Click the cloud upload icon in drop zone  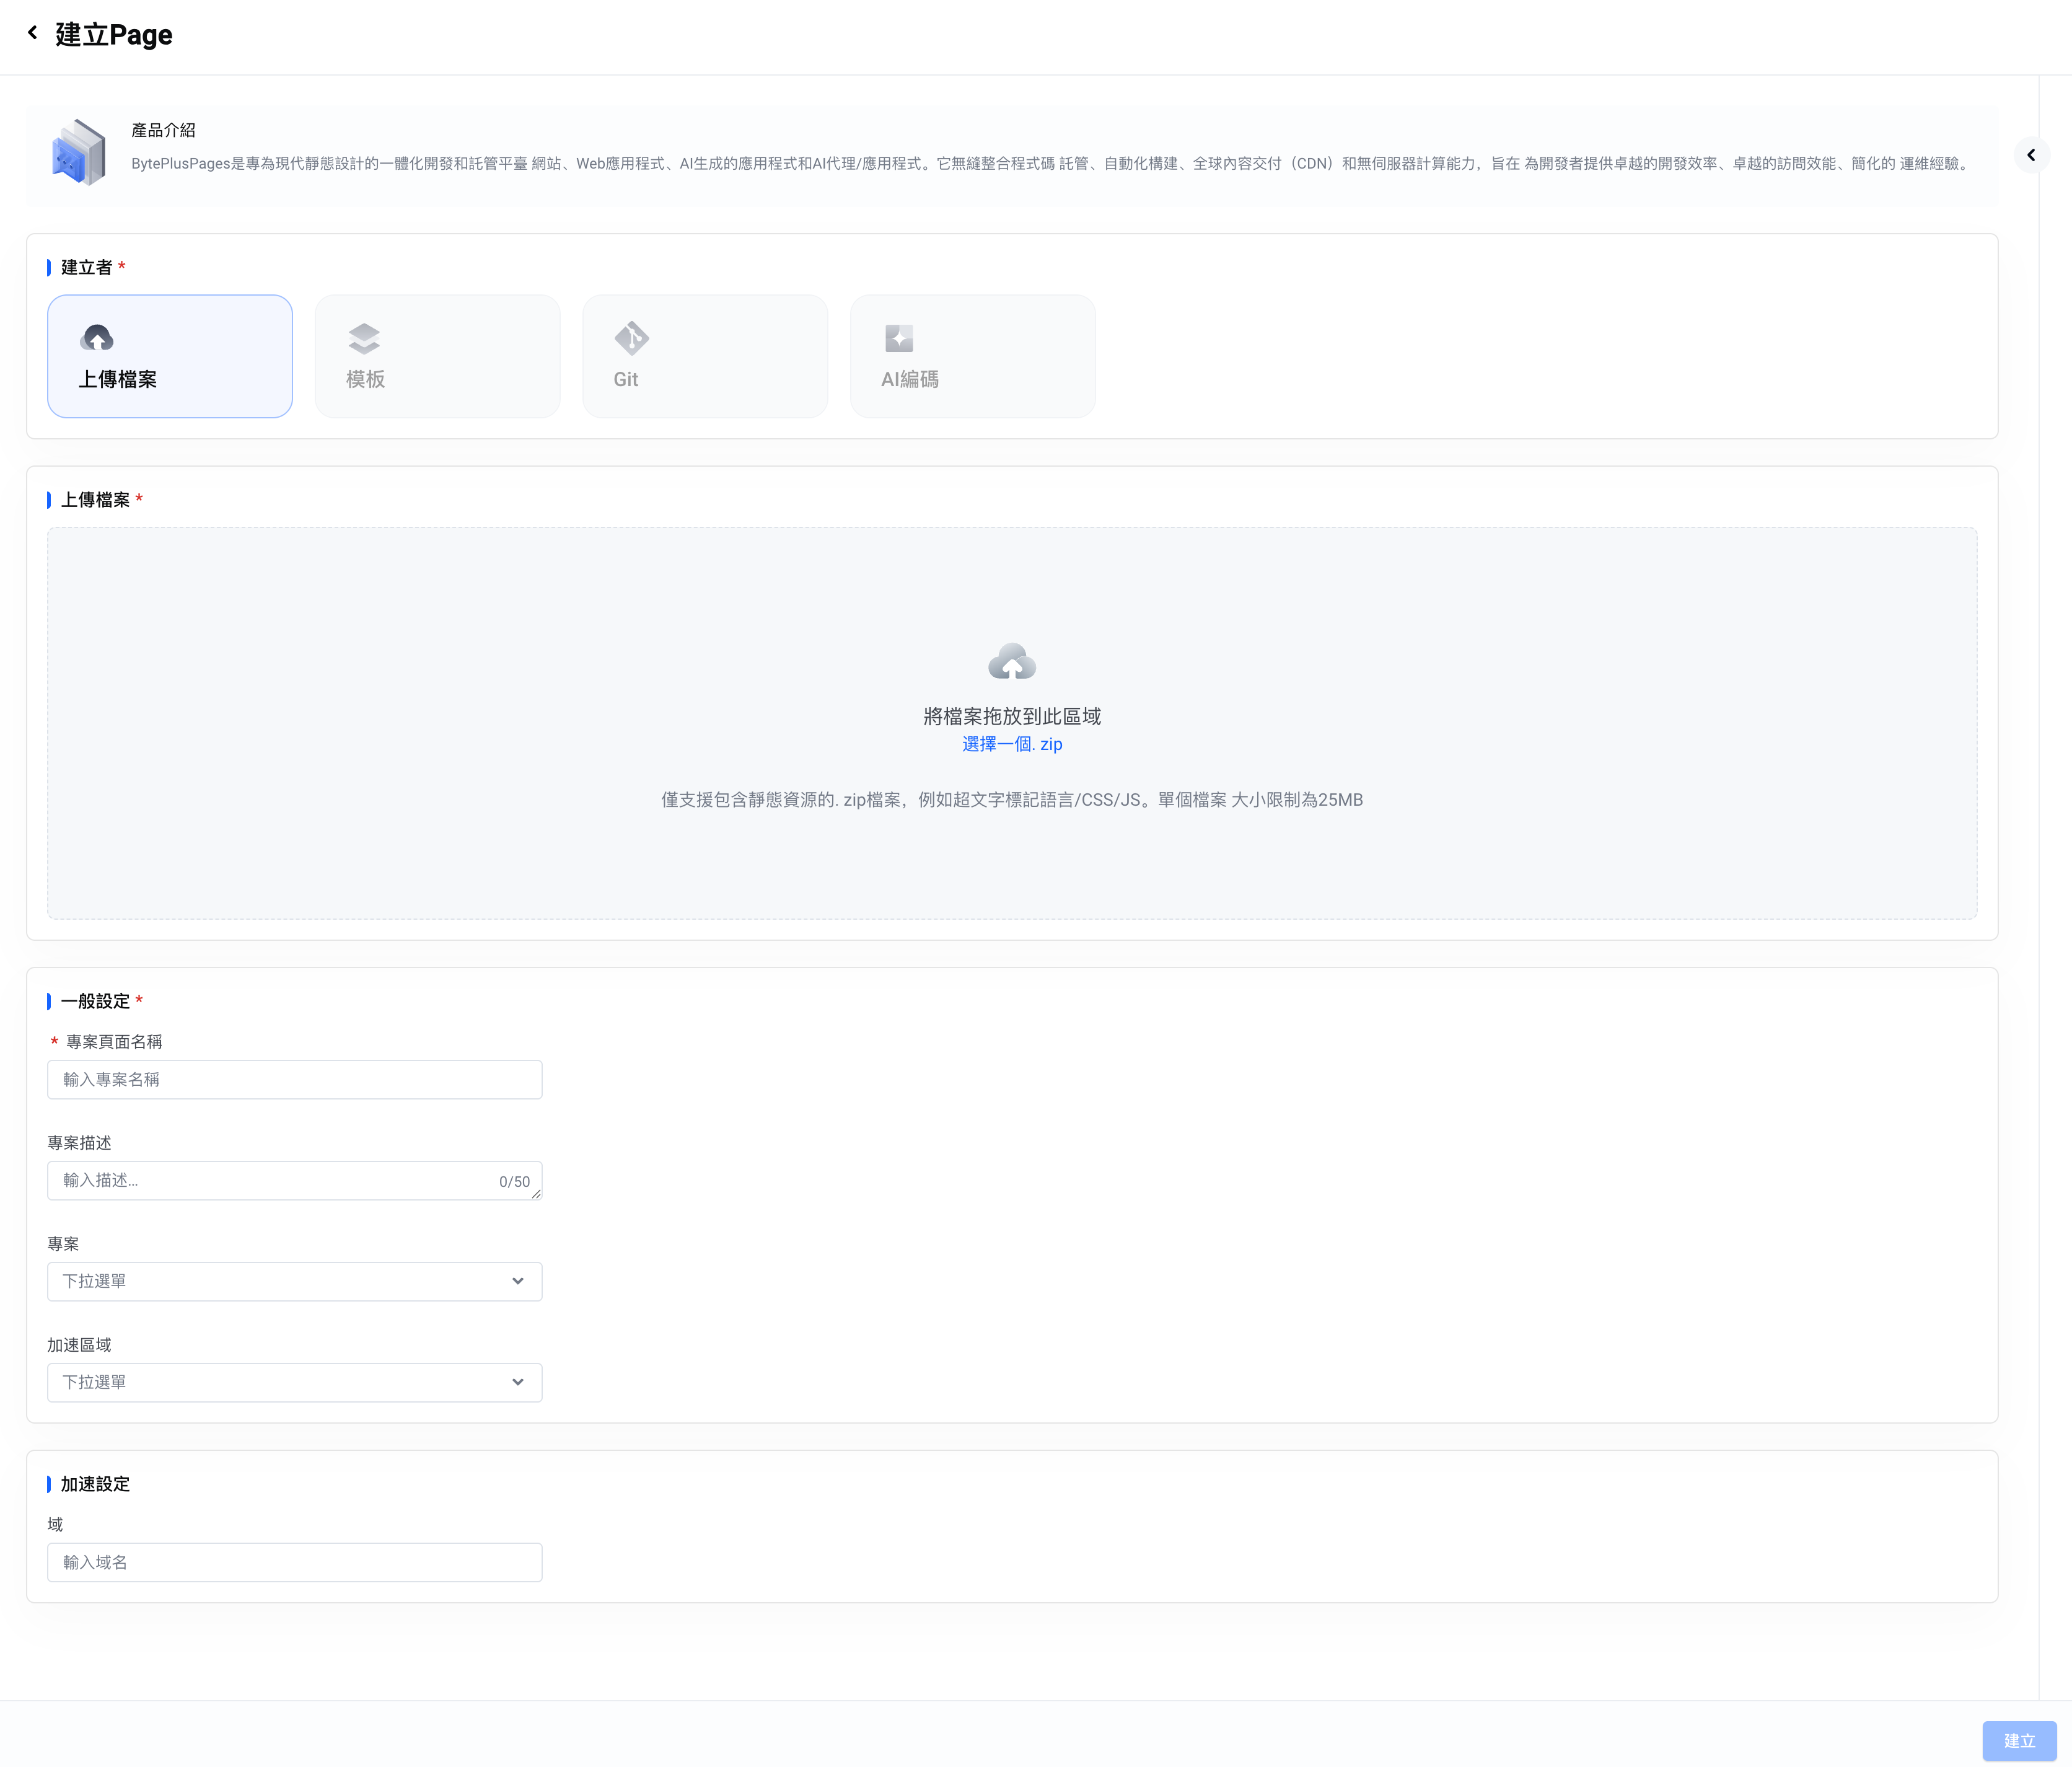(1011, 662)
